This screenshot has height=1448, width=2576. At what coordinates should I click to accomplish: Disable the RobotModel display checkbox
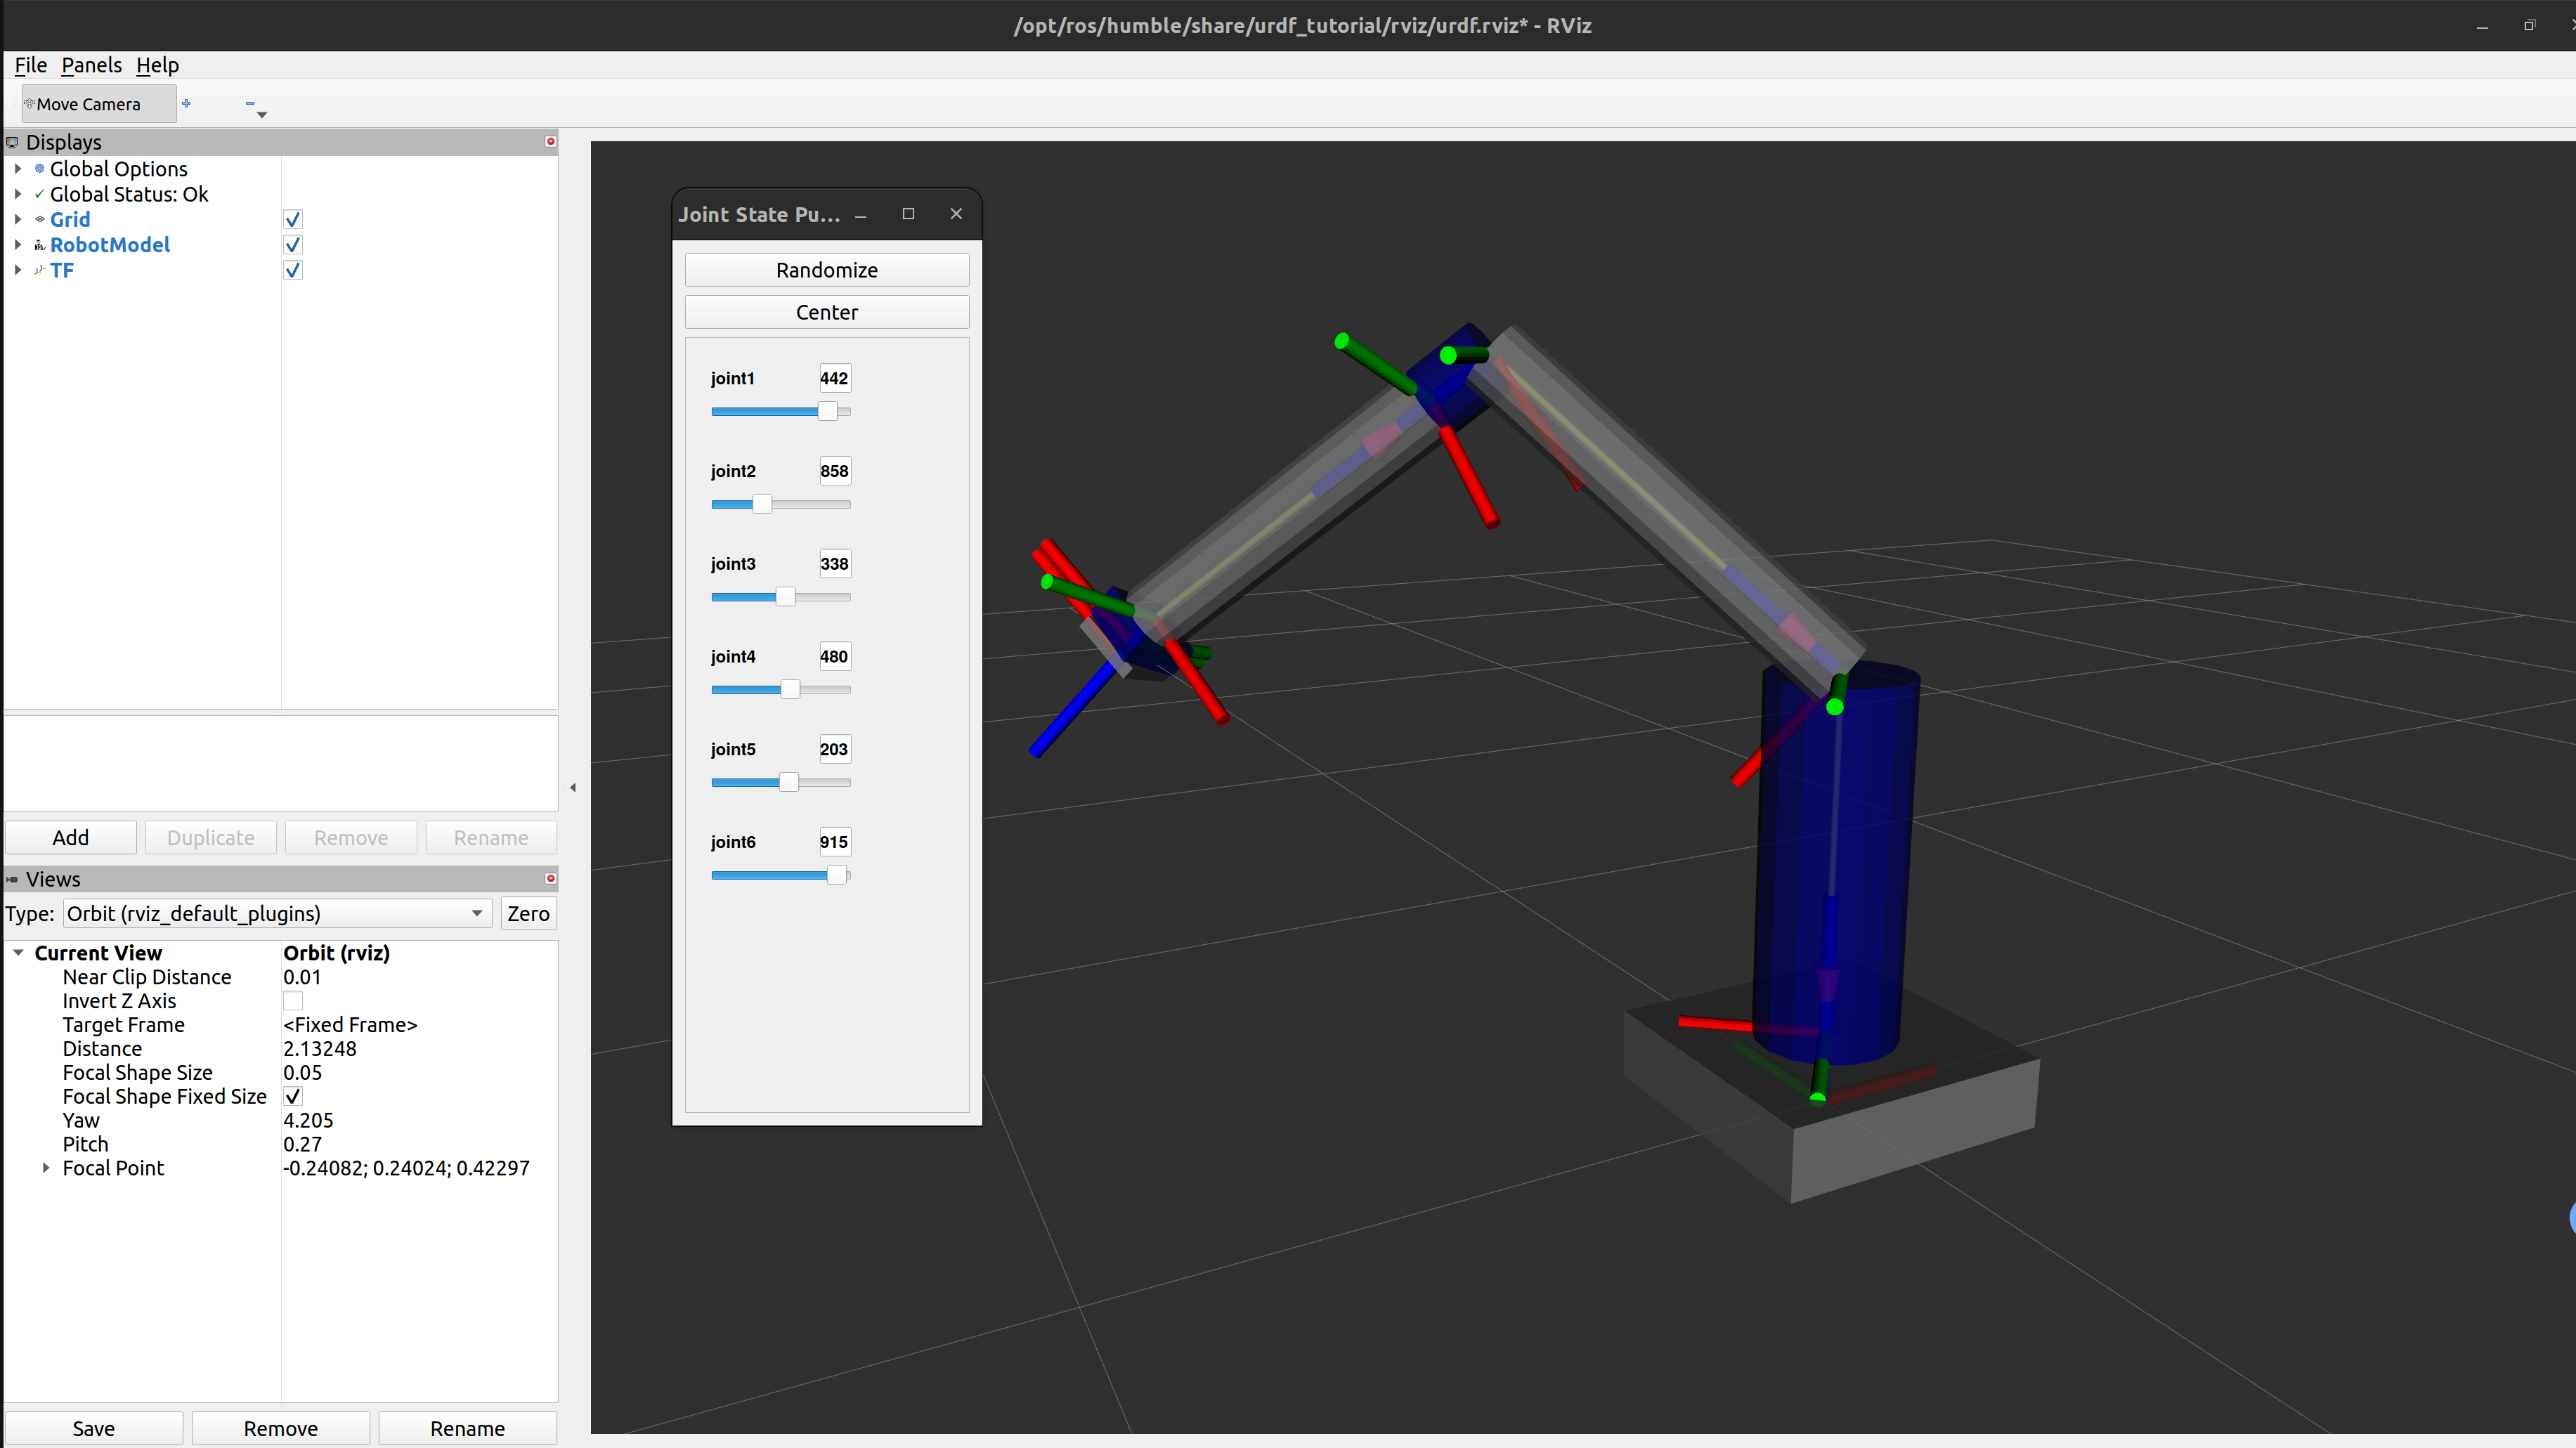pos(293,245)
